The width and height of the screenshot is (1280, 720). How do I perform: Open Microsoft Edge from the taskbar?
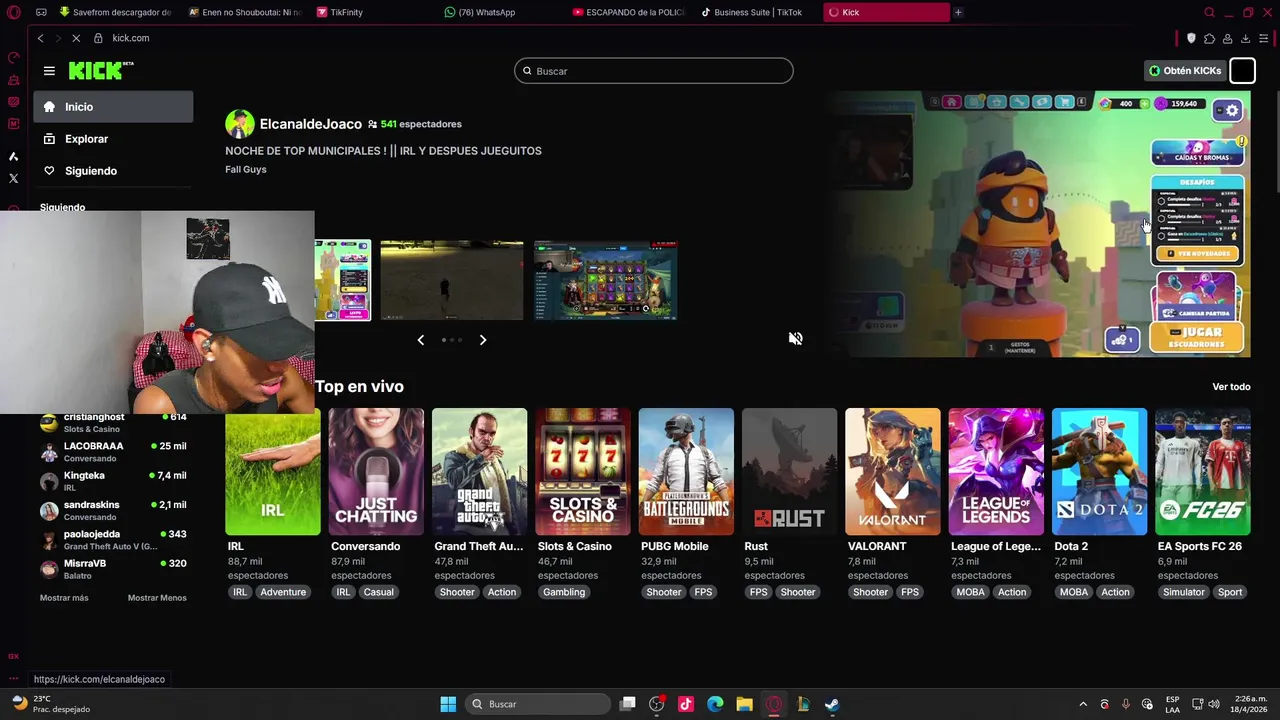715,704
